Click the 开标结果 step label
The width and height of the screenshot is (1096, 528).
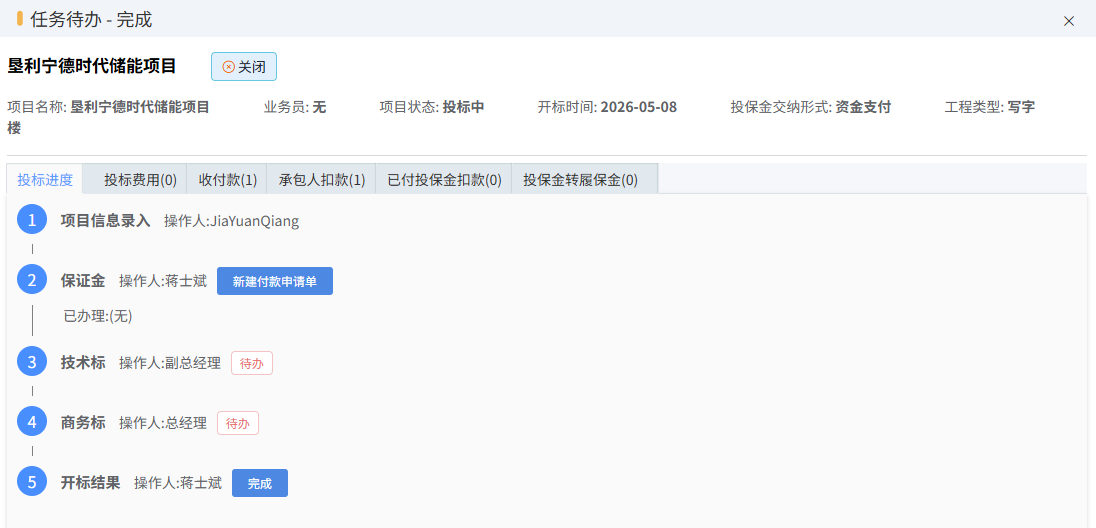[x=90, y=483]
